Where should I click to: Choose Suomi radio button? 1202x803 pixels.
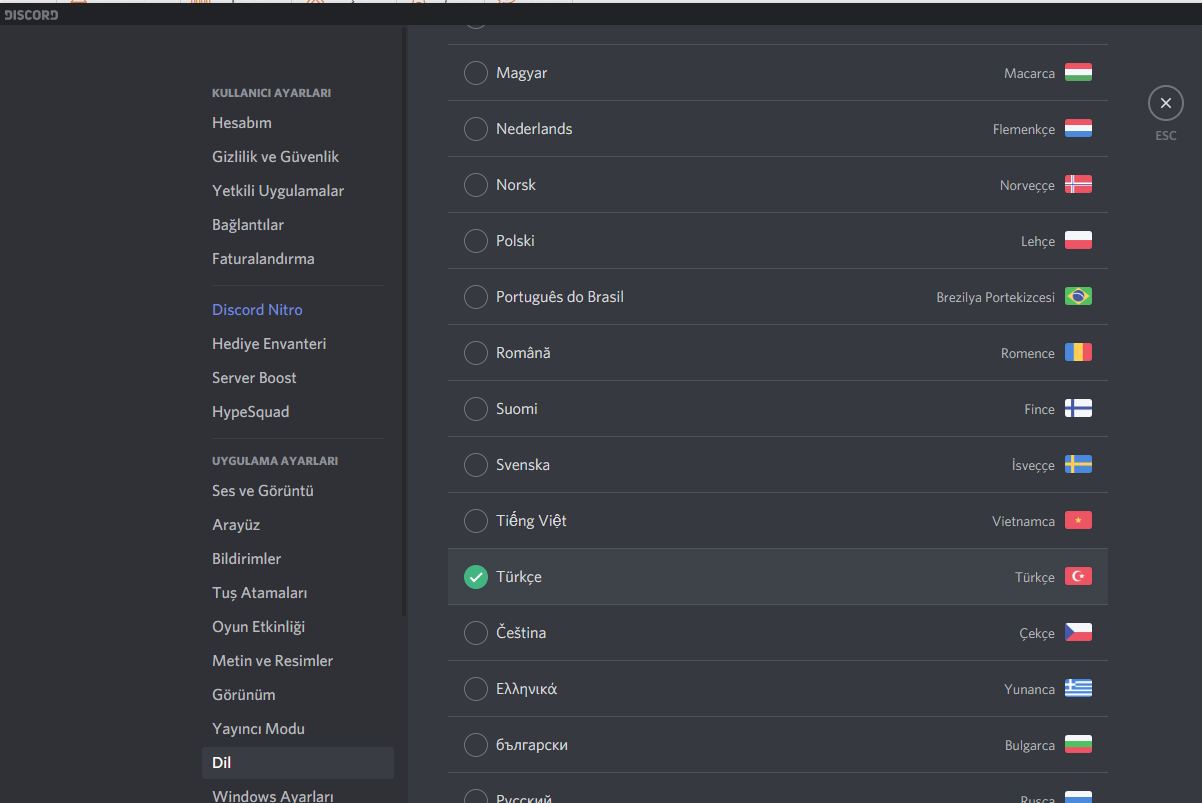tap(476, 409)
